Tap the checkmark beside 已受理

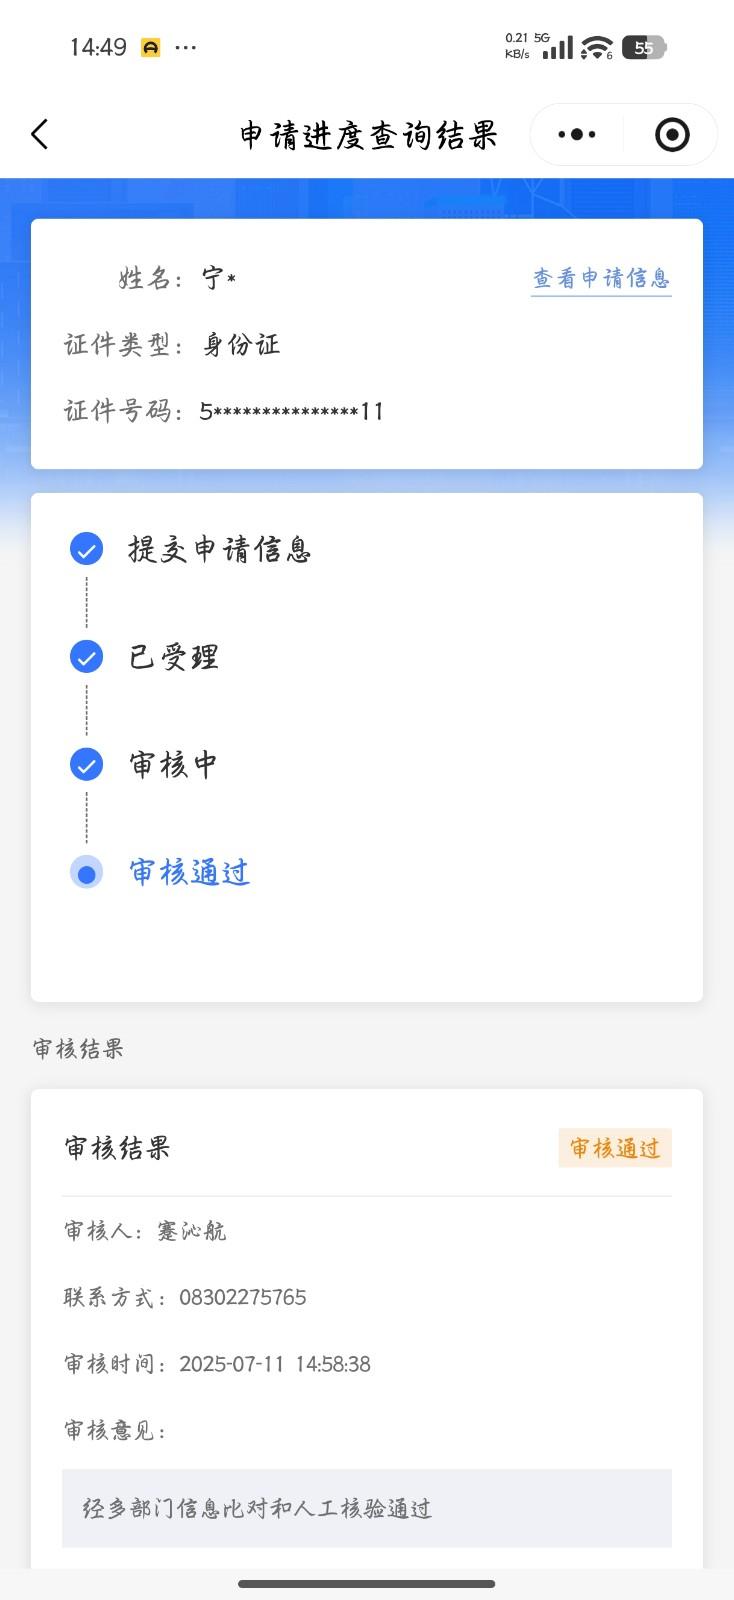[x=86, y=657]
